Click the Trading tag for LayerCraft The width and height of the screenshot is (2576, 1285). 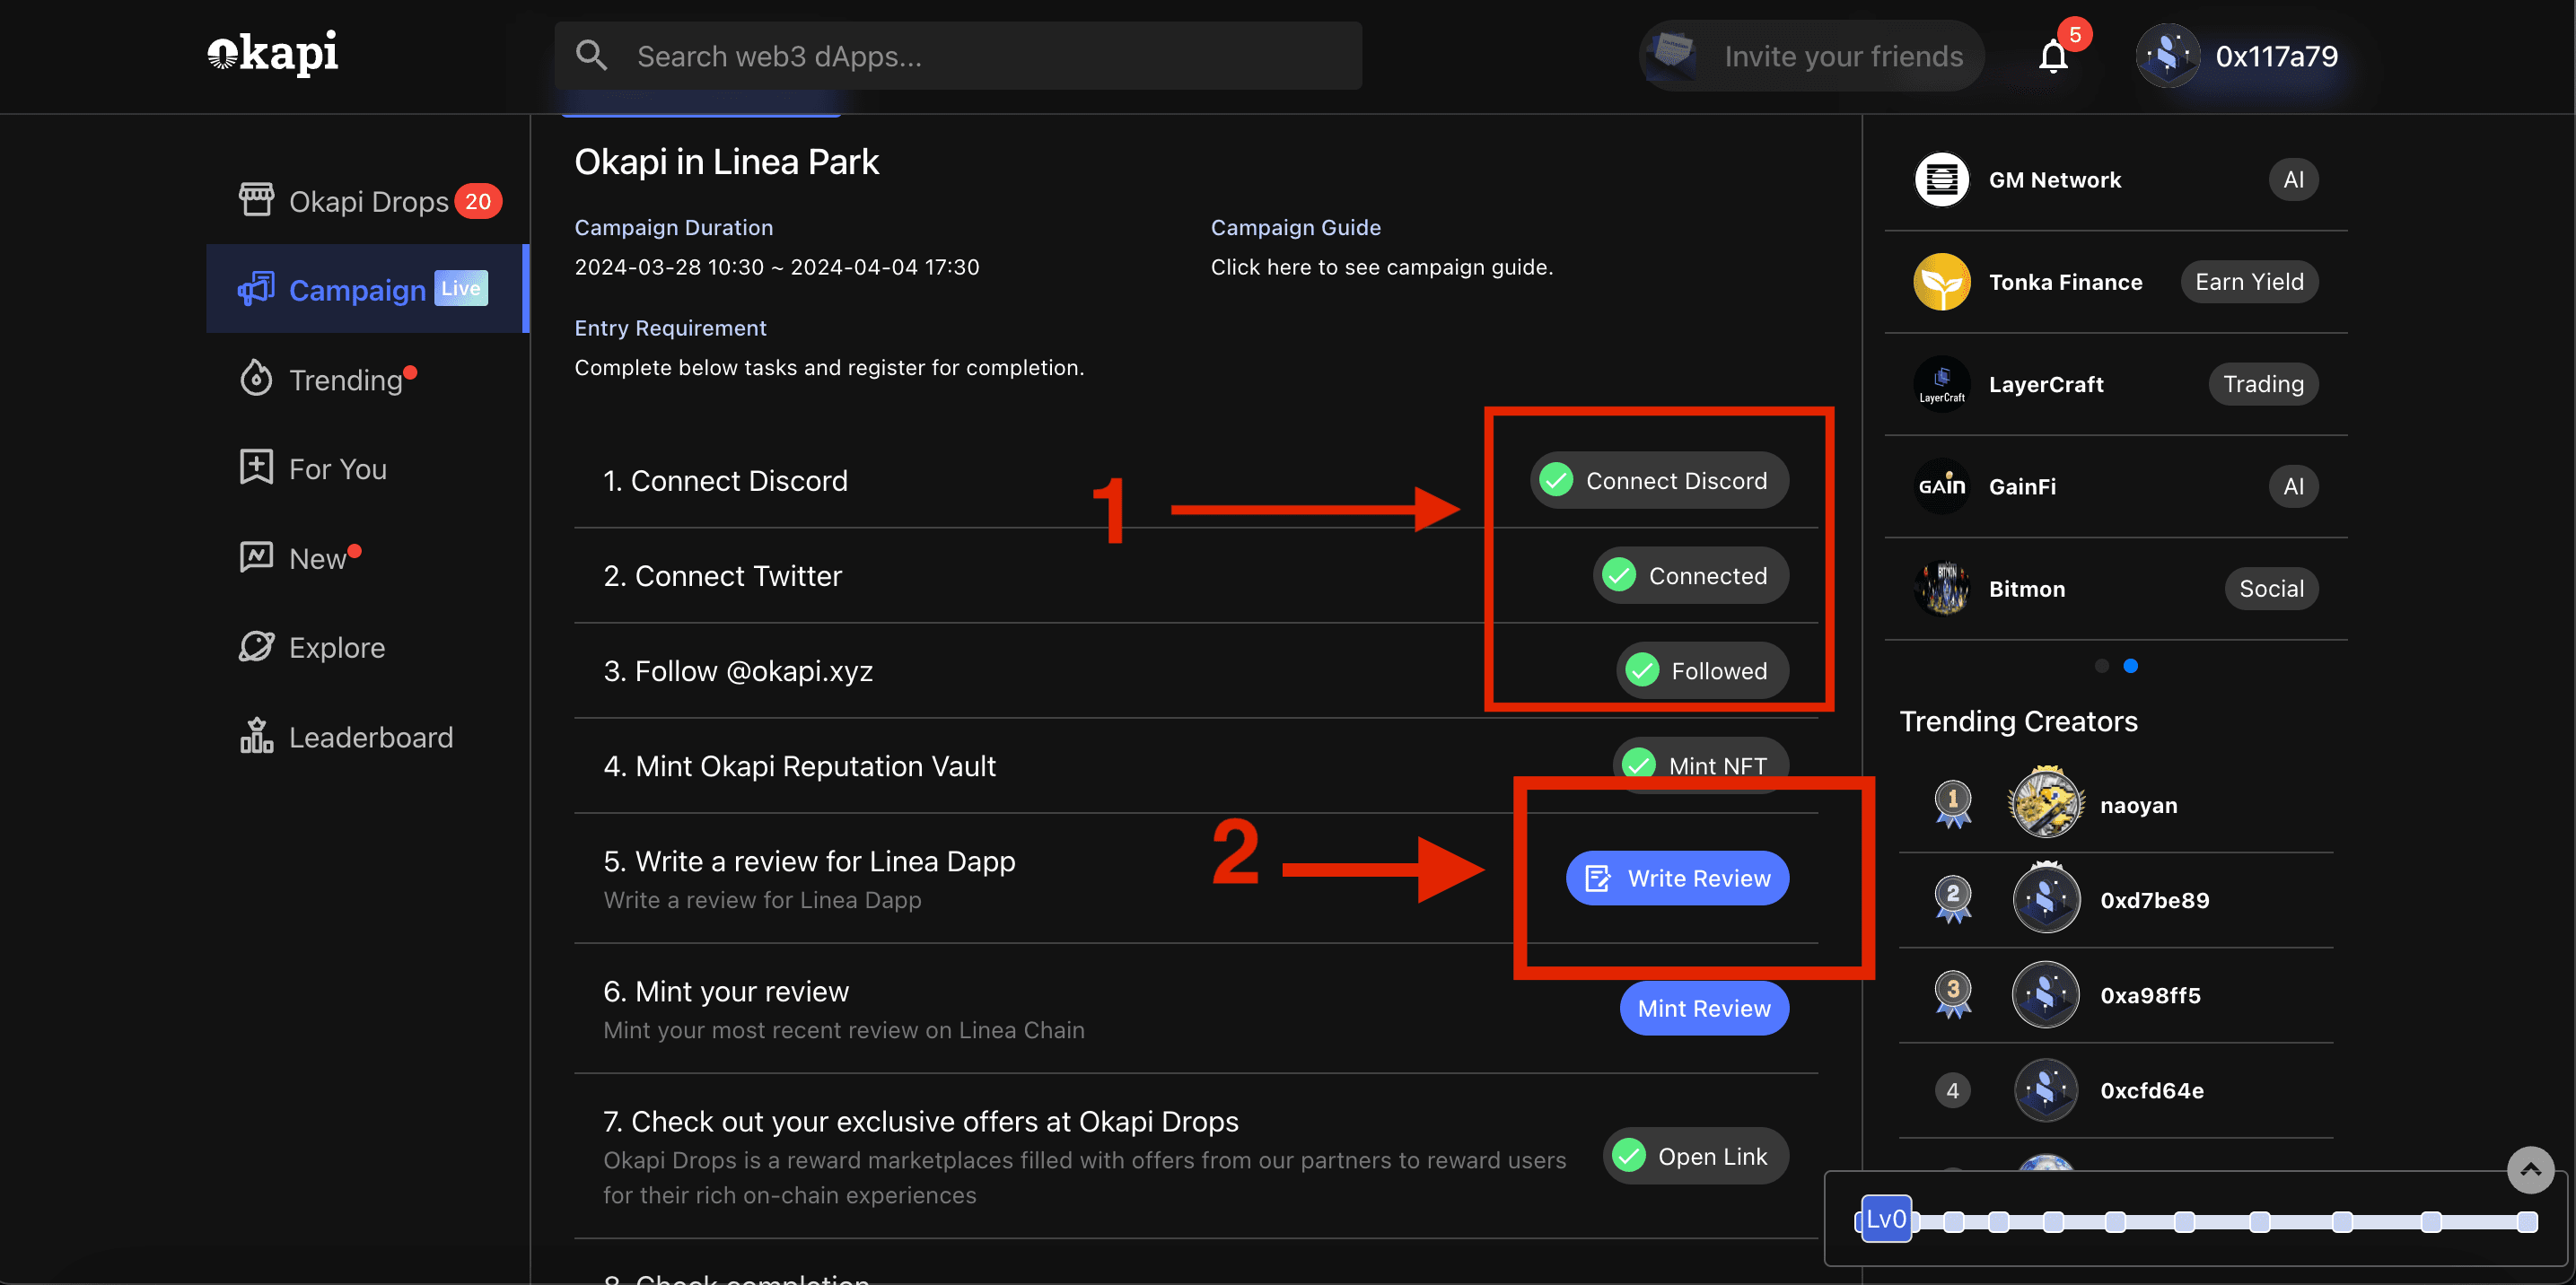coord(2263,384)
